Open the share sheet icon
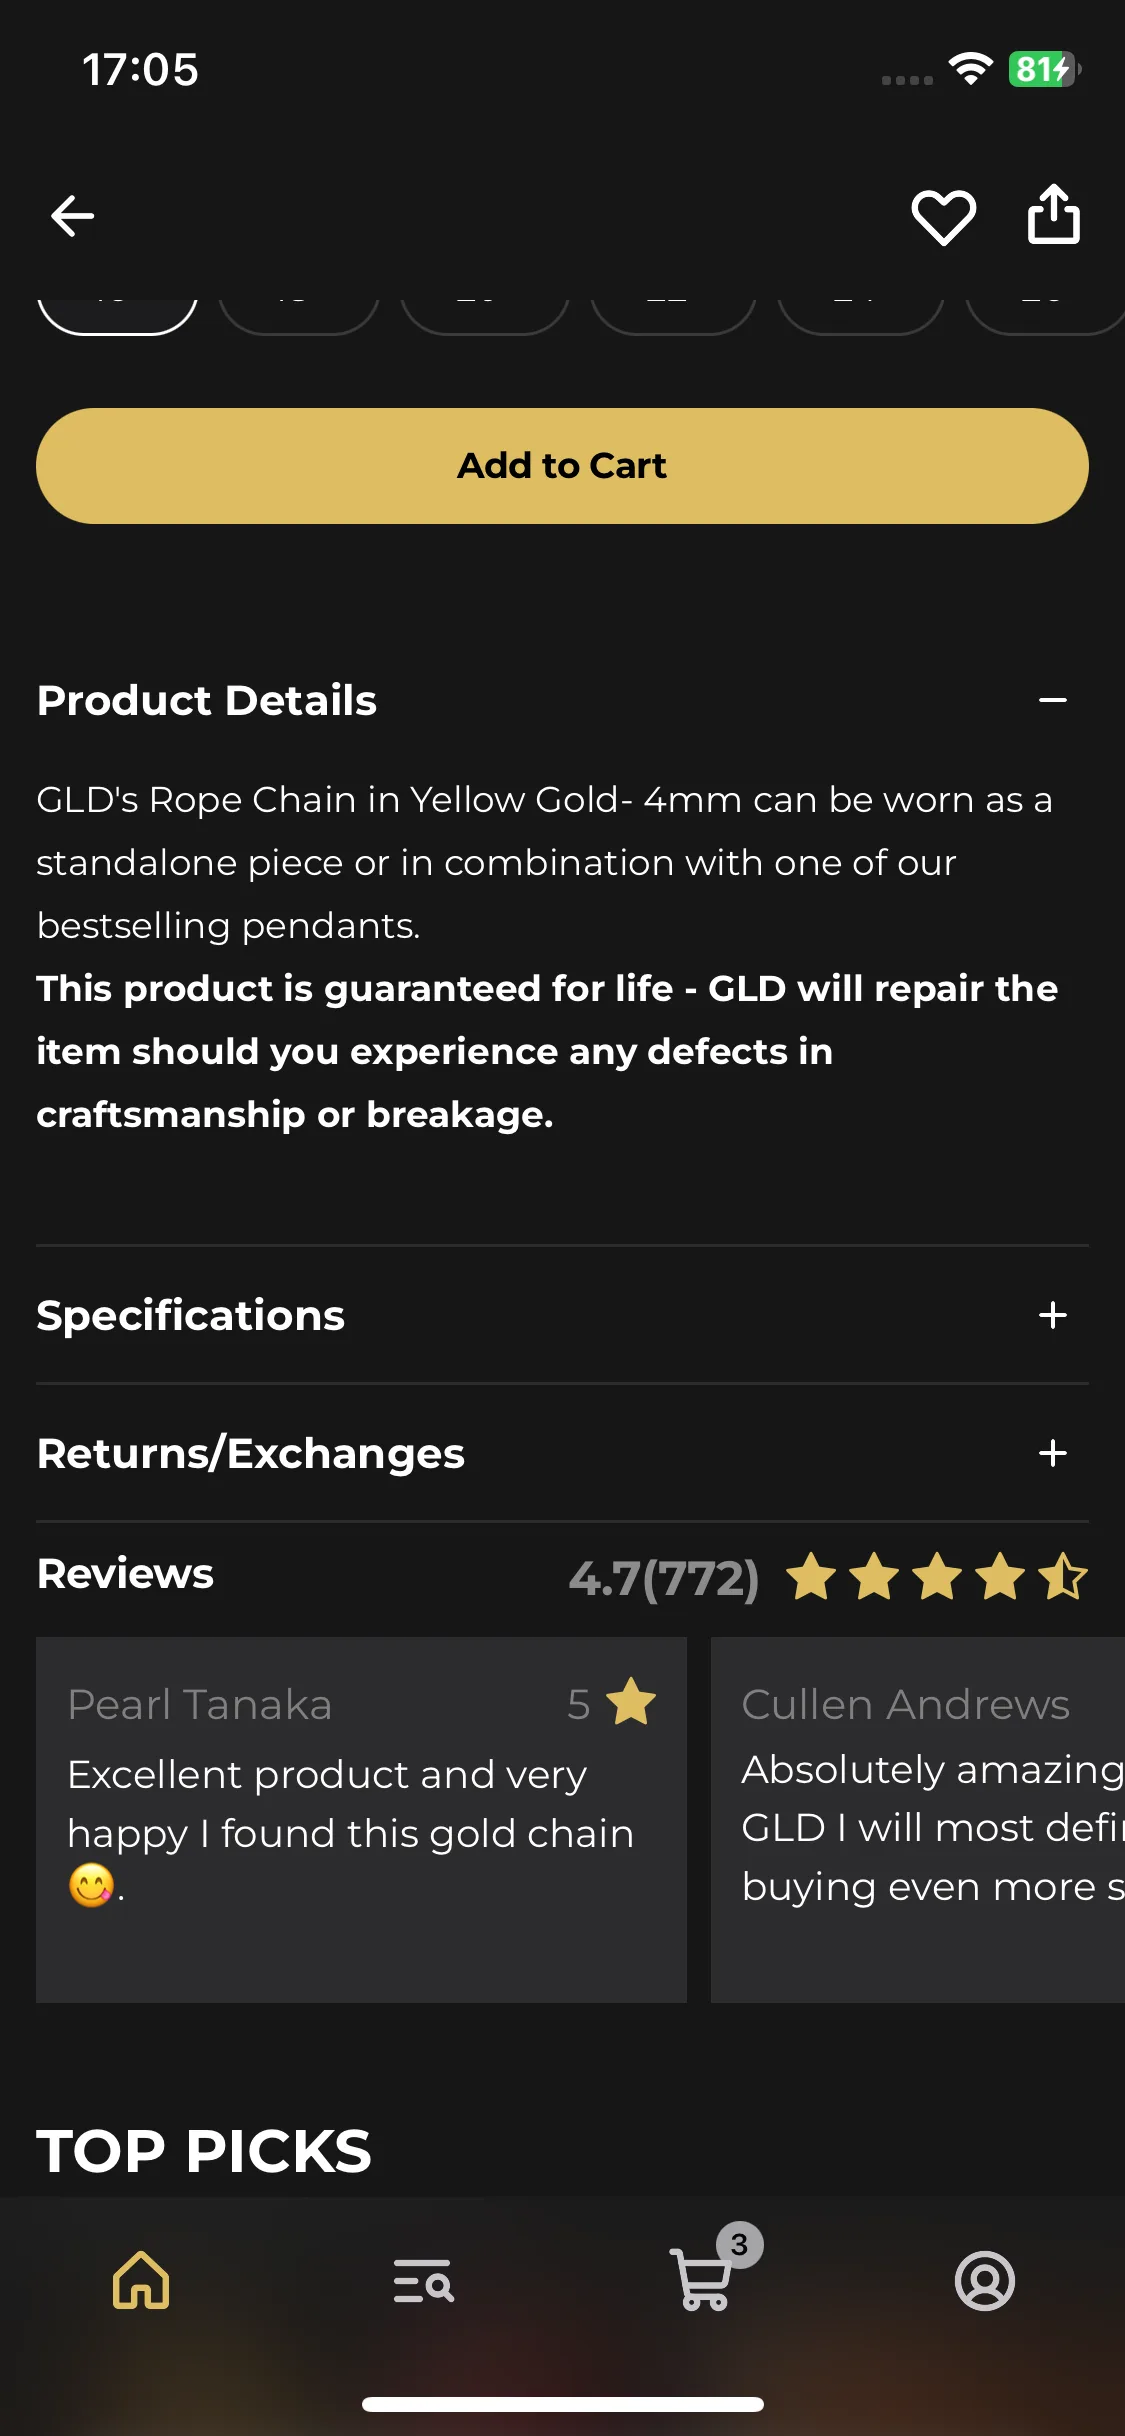 tap(1054, 214)
